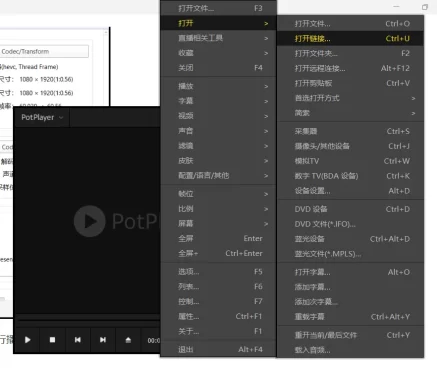The image size is (437, 372).
Task: Open the PotPlayer title dropdown menu
Action: 42,117
